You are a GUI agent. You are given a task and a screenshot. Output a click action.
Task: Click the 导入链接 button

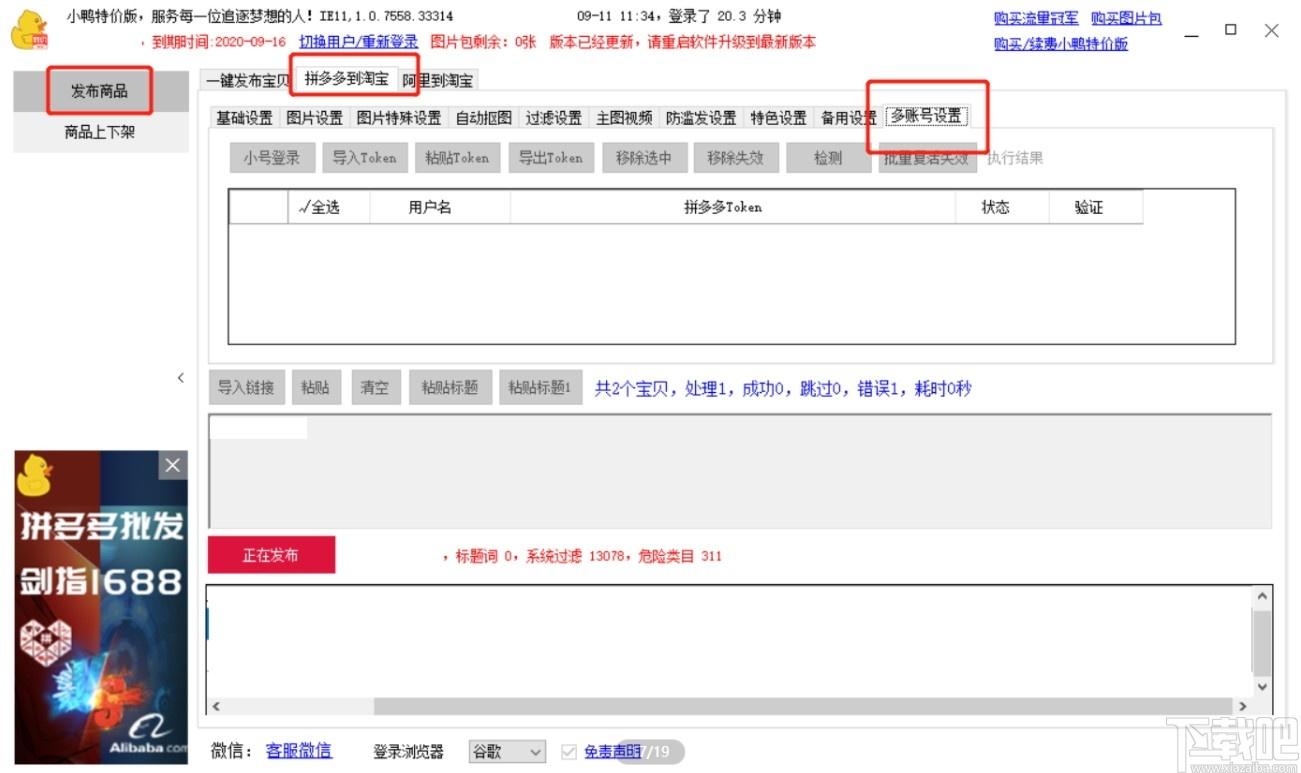[x=246, y=388]
